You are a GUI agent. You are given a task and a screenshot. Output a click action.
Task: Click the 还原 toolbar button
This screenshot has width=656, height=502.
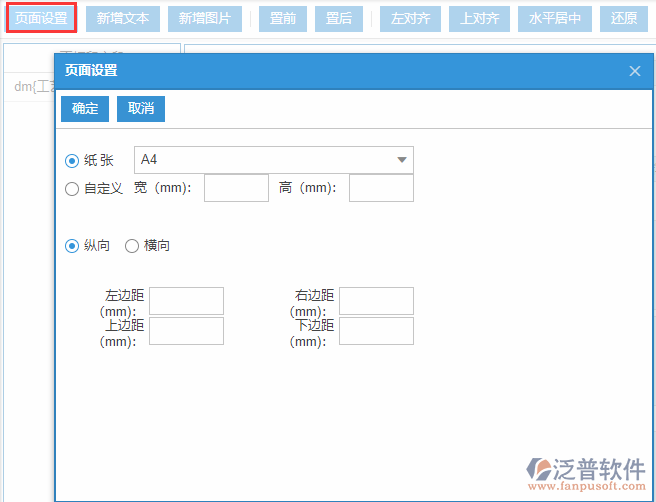click(624, 19)
